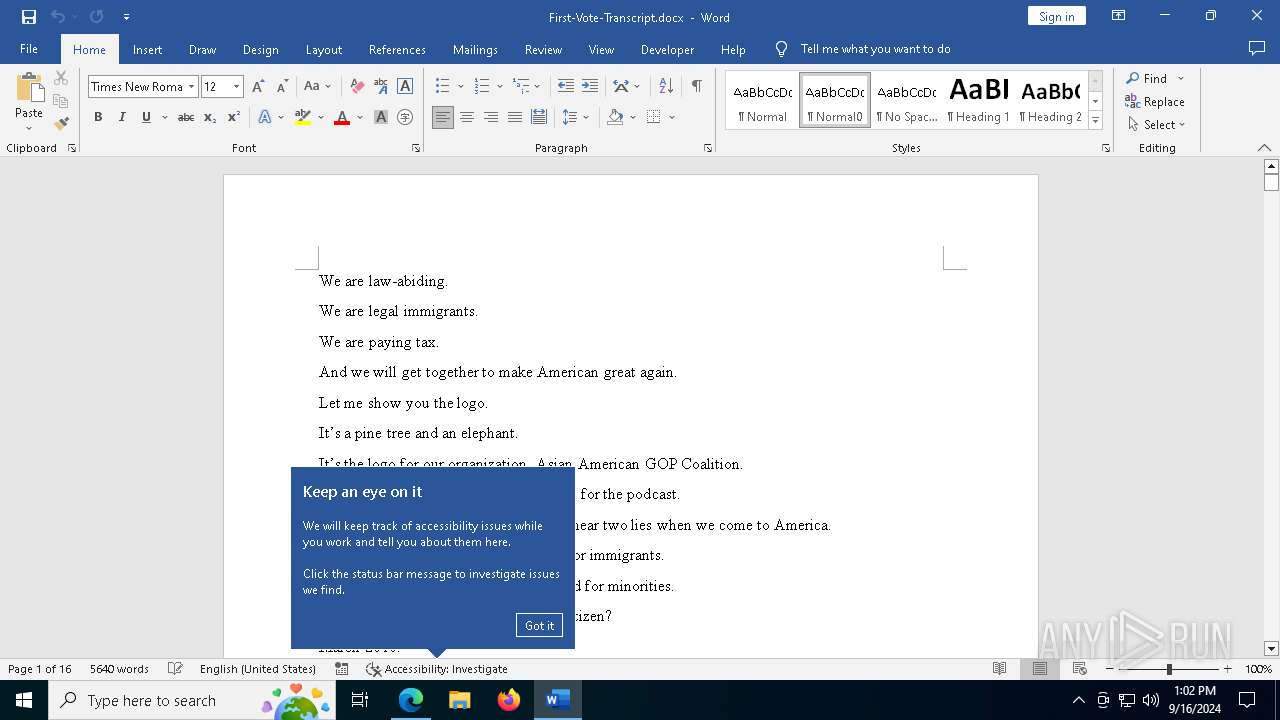Toggle Italic formatting
The width and height of the screenshot is (1280, 720).
click(x=122, y=118)
